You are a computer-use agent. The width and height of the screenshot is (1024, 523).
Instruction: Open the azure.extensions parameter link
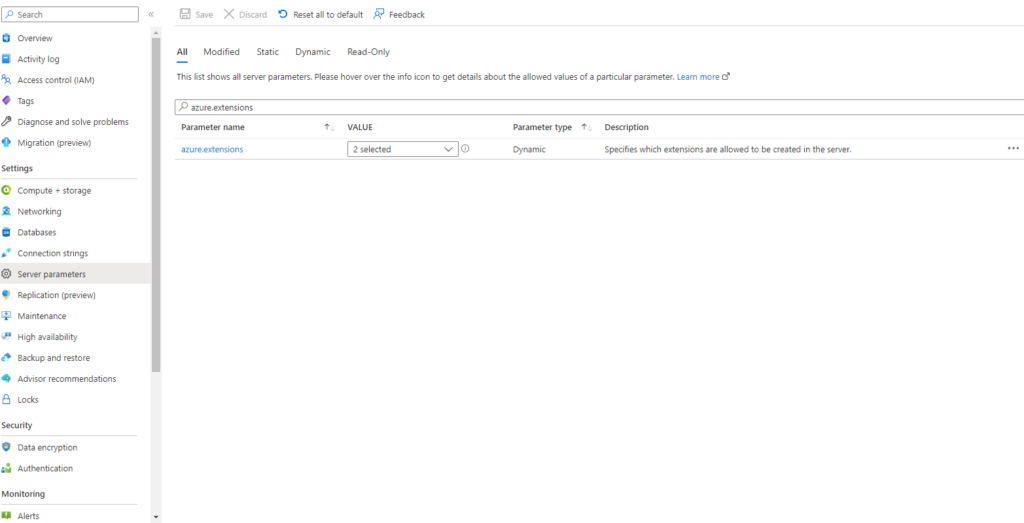tap(212, 150)
